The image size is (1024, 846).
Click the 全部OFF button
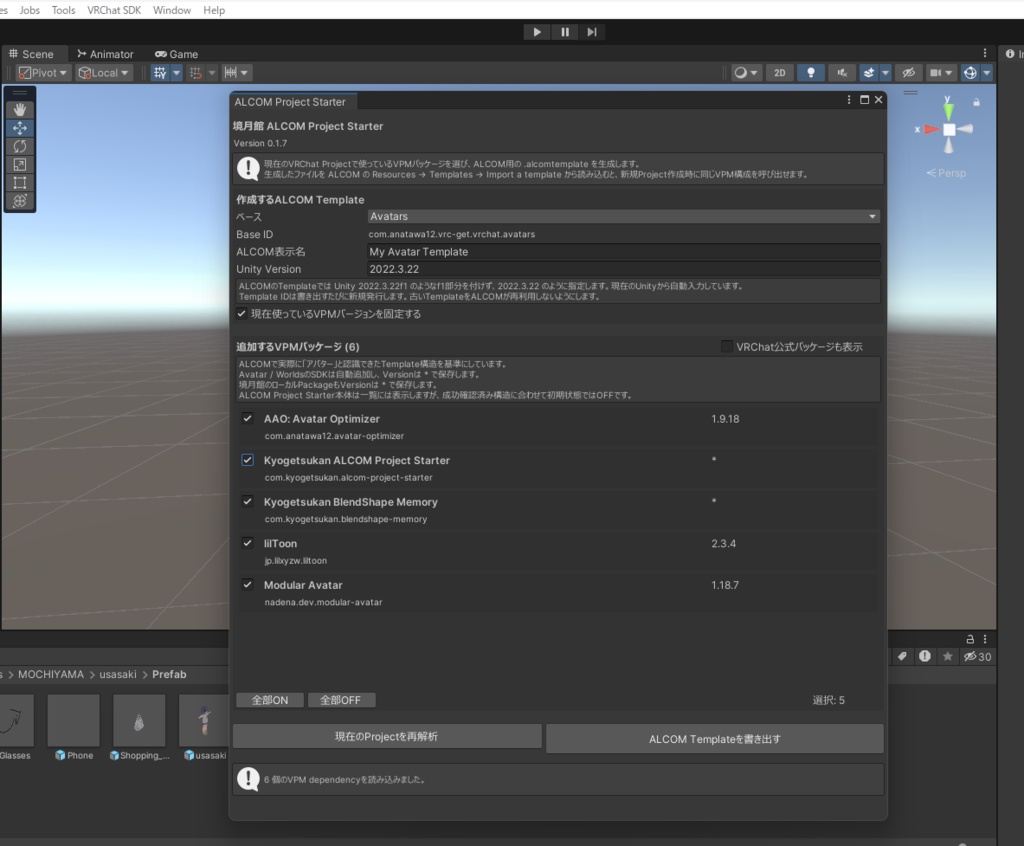[x=341, y=700]
